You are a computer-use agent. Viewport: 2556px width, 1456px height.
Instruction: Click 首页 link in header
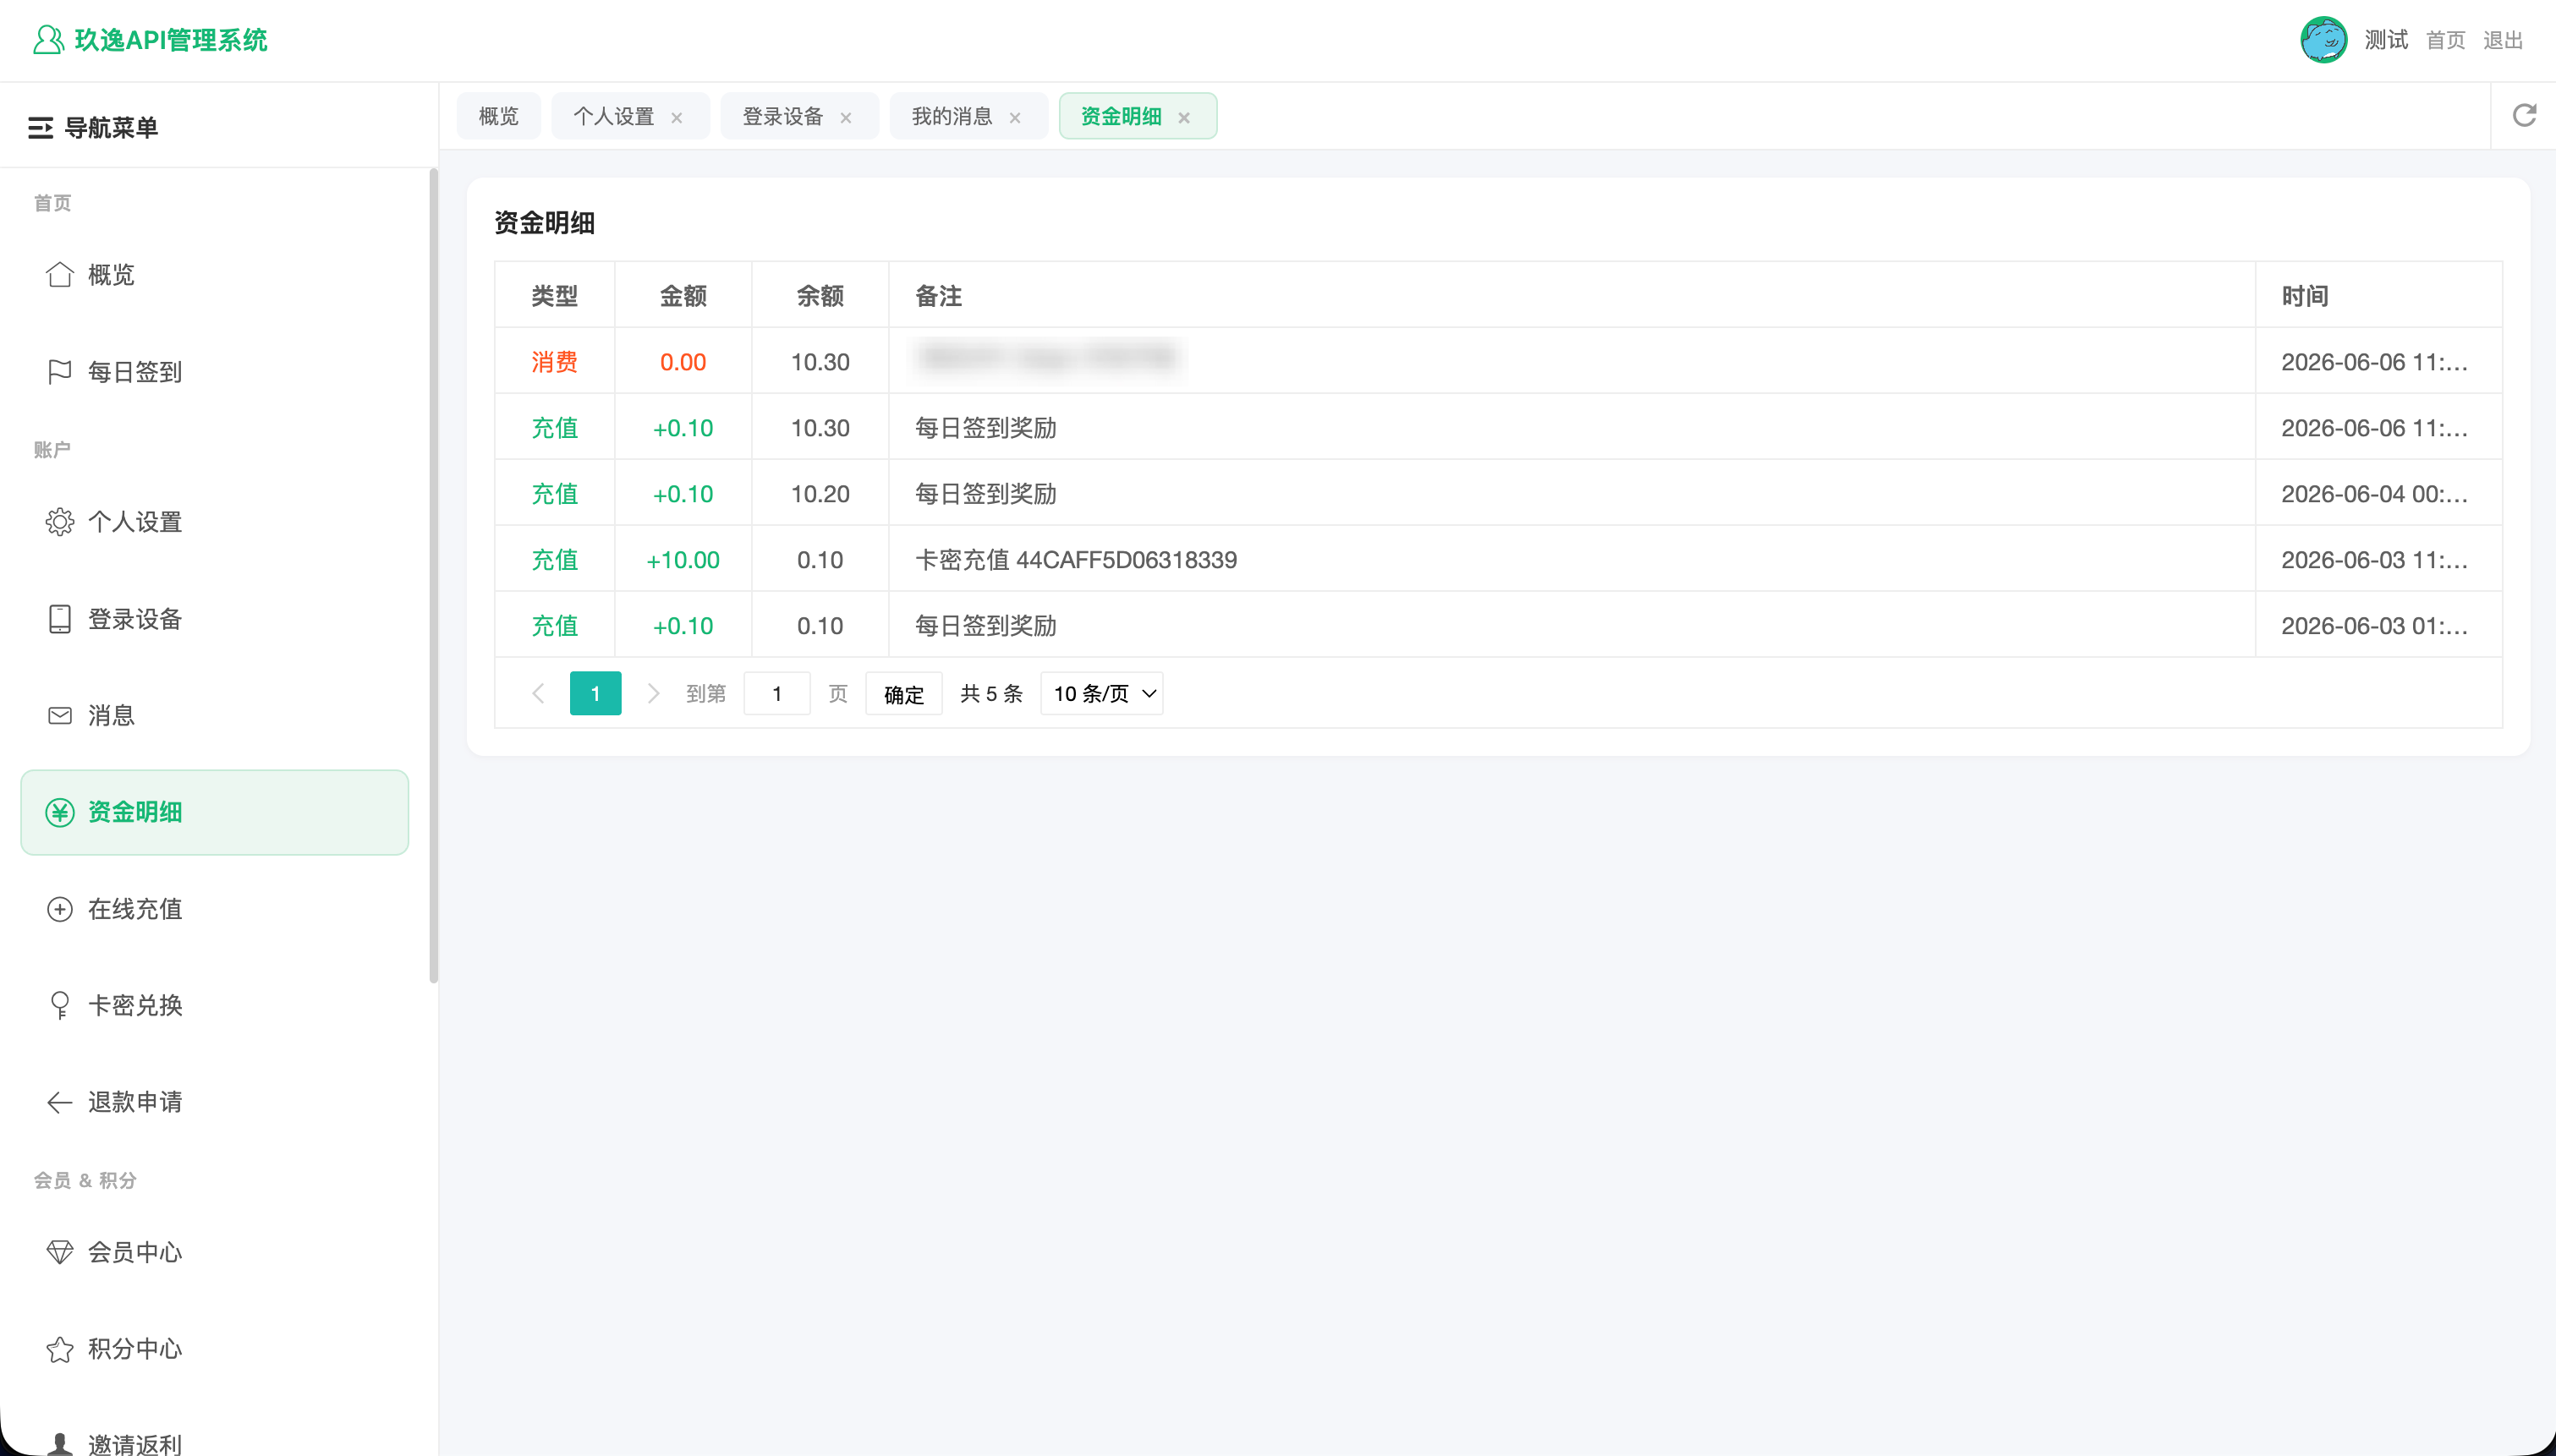[x=2446, y=40]
